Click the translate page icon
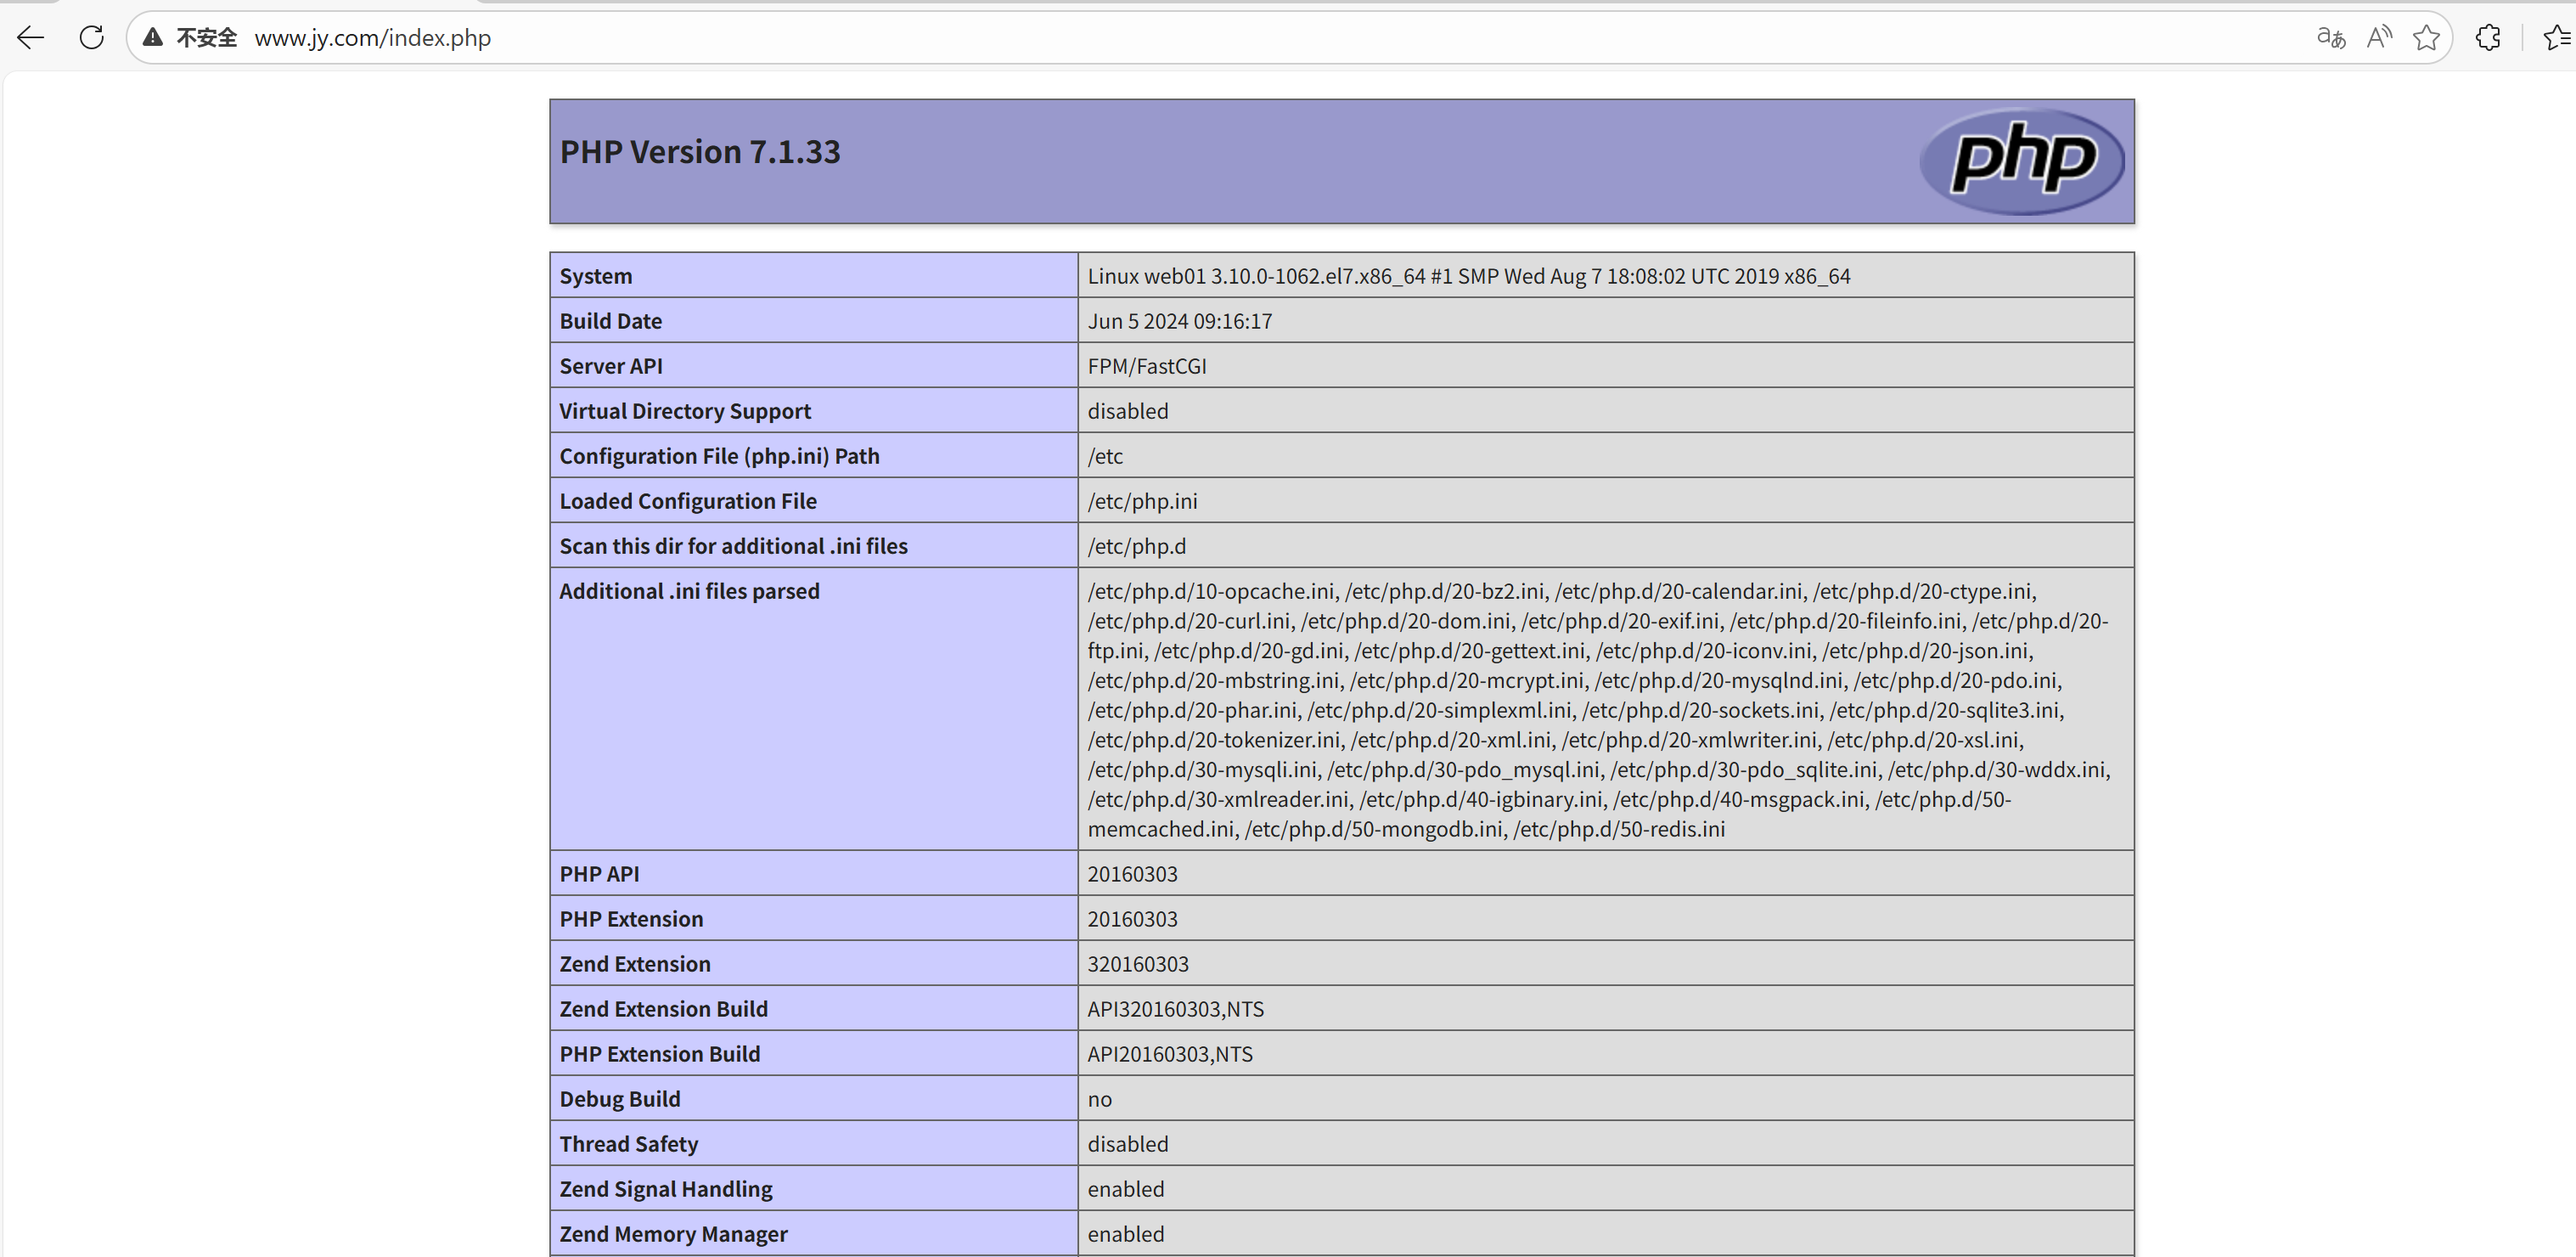 click(2330, 38)
